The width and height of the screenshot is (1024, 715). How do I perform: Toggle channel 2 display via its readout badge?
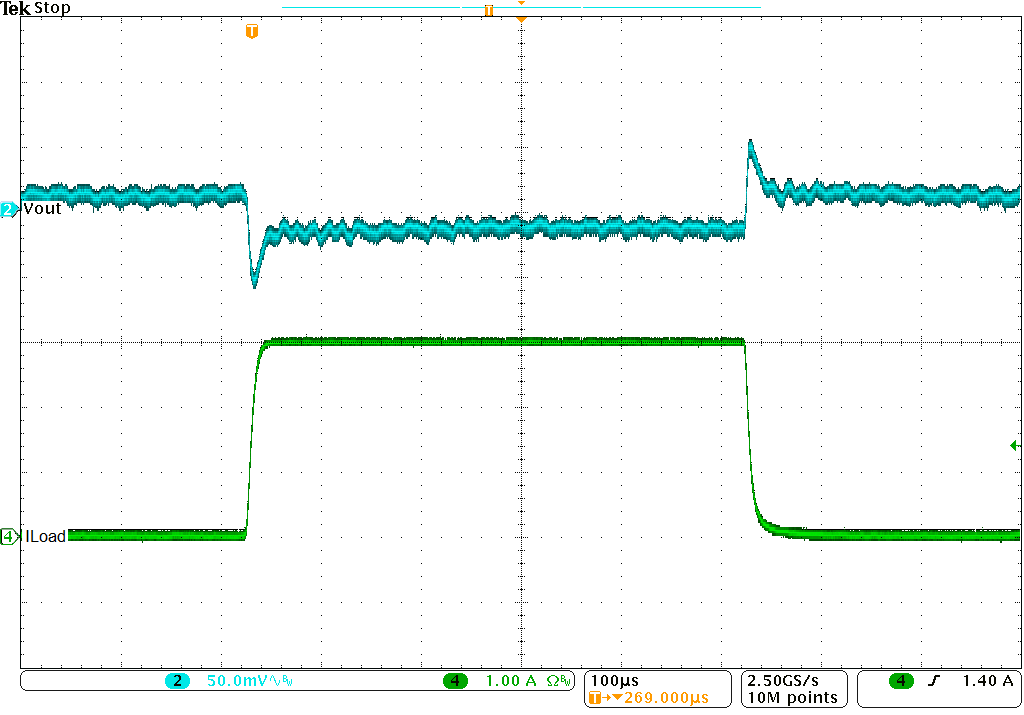coord(175,678)
